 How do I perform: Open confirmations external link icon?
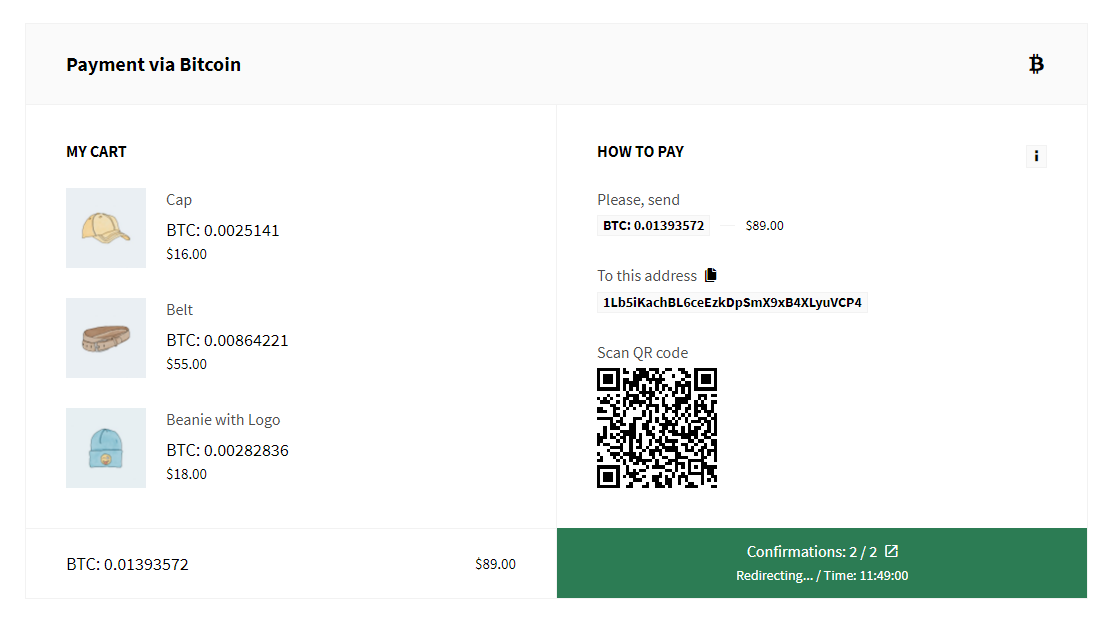click(891, 551)
